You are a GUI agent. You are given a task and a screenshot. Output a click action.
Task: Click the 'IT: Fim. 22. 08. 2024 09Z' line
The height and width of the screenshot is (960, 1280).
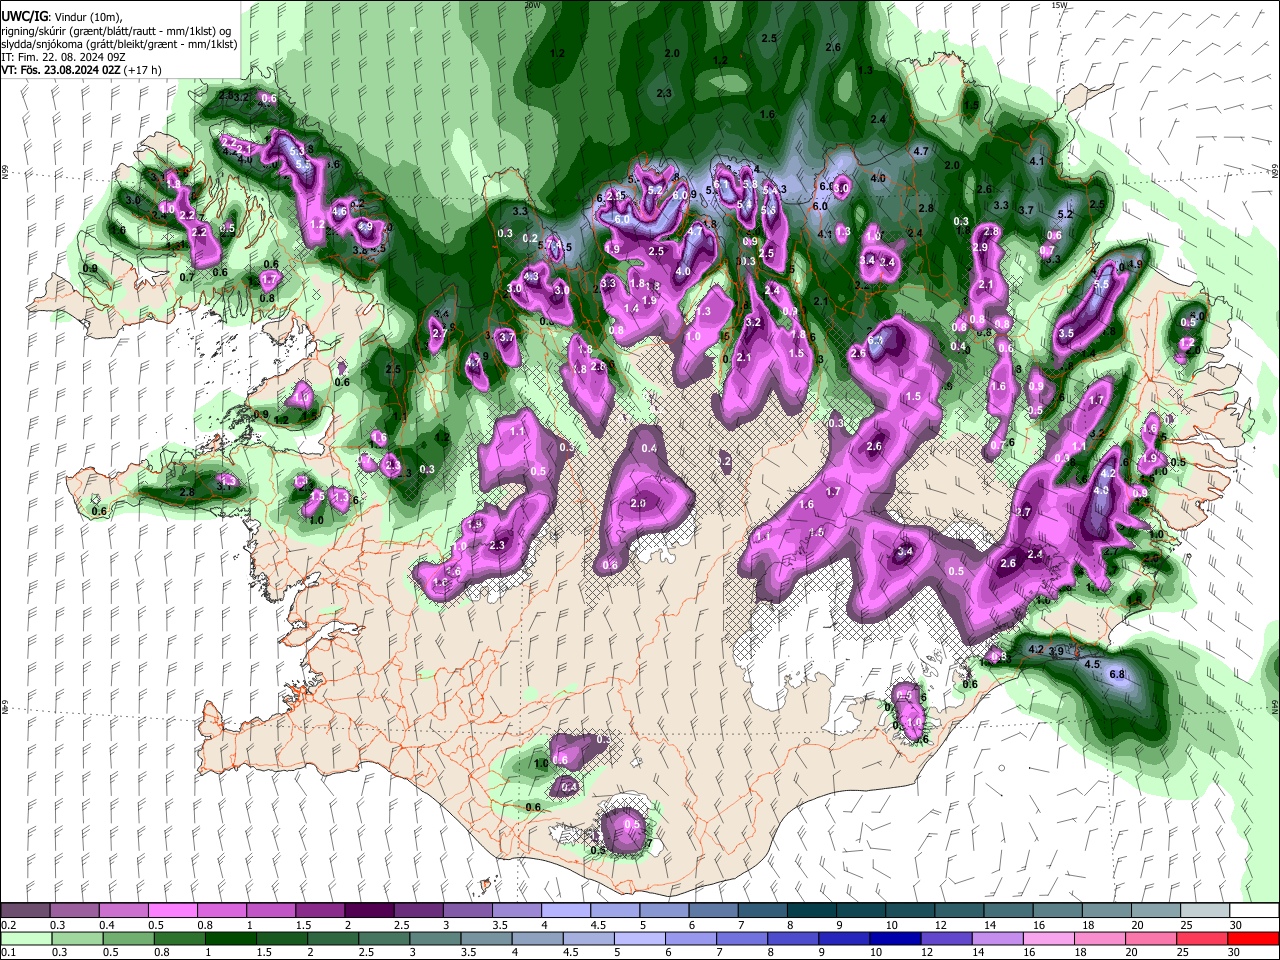point(63,57)
